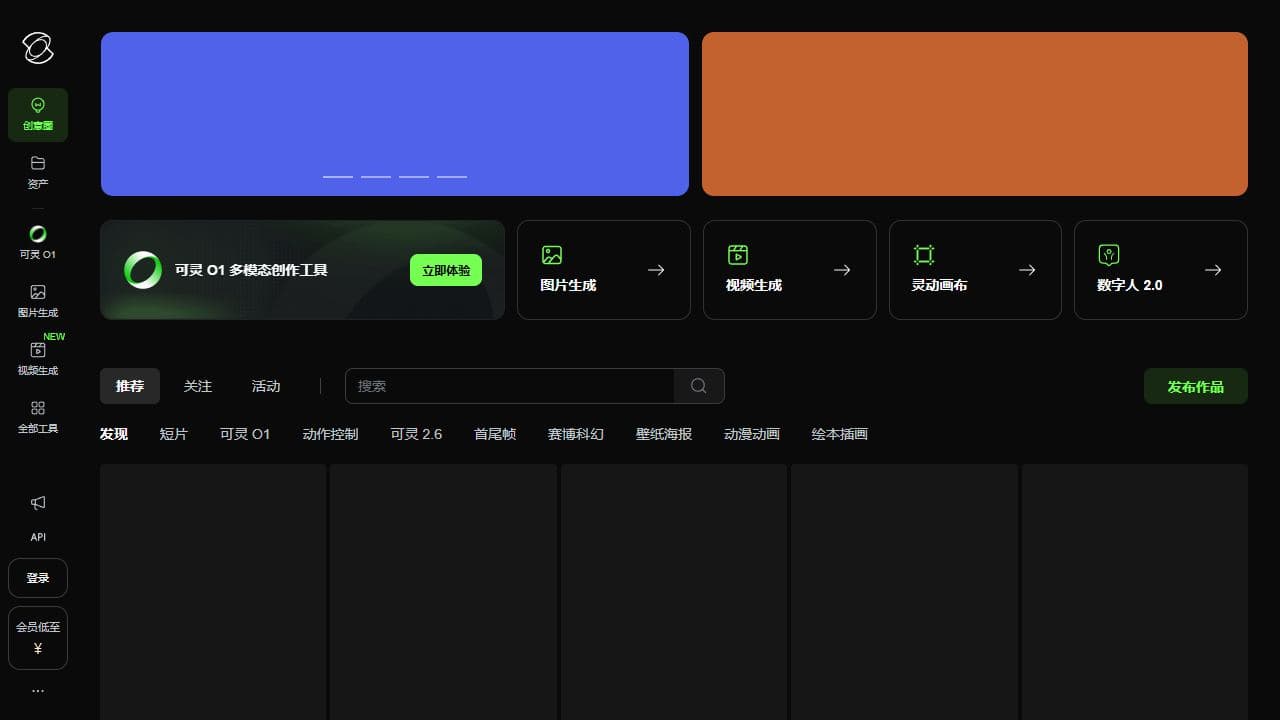Open the 资产 folder icon
This screenshot has width=1280, height=720.
tap(38, 163)
